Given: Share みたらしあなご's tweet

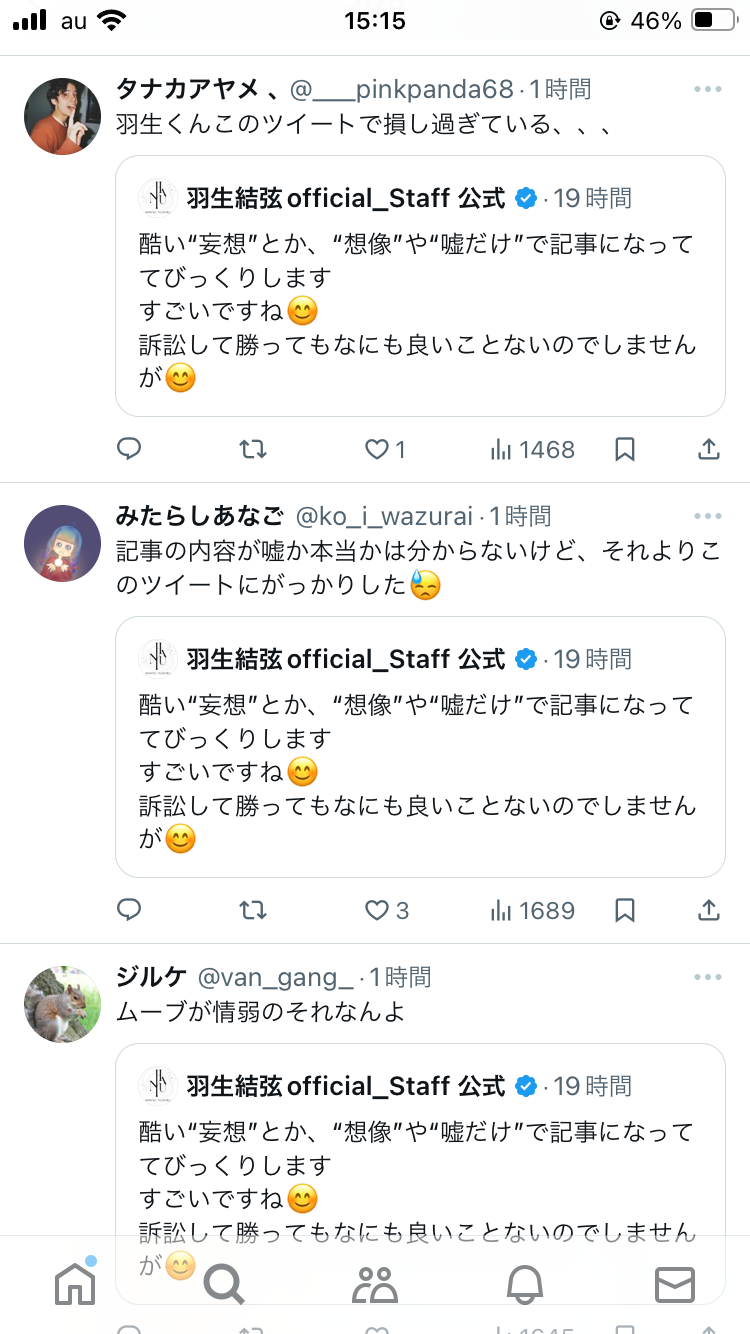Looking at the screenshot, I should pos(708,911).
